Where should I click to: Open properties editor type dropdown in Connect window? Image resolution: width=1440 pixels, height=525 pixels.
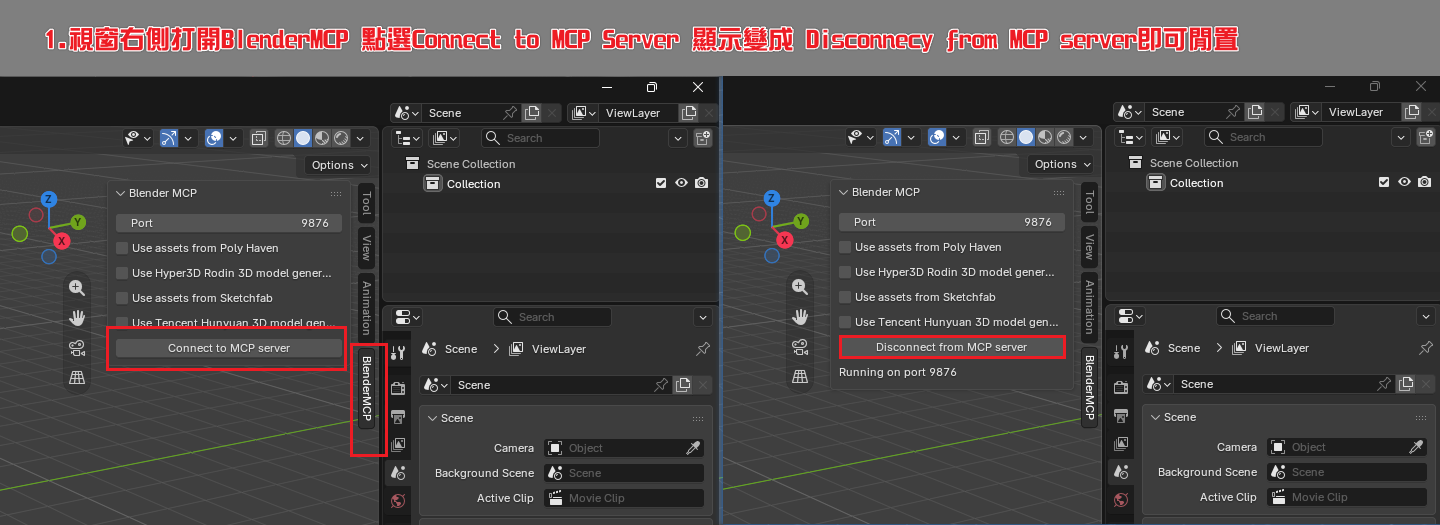(x=408, y=317)
